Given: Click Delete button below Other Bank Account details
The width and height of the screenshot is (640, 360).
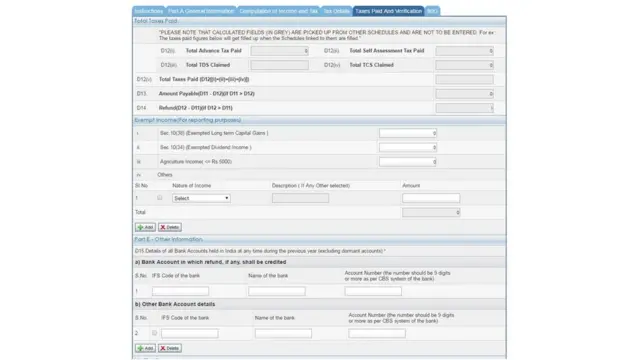Looking at the screenshot, I should pos(170,348).
